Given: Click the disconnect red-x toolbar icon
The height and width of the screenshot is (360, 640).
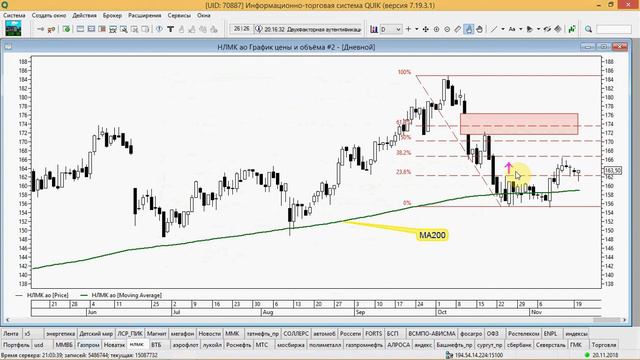Looking at the screenshot, I should tap(51, 29).
